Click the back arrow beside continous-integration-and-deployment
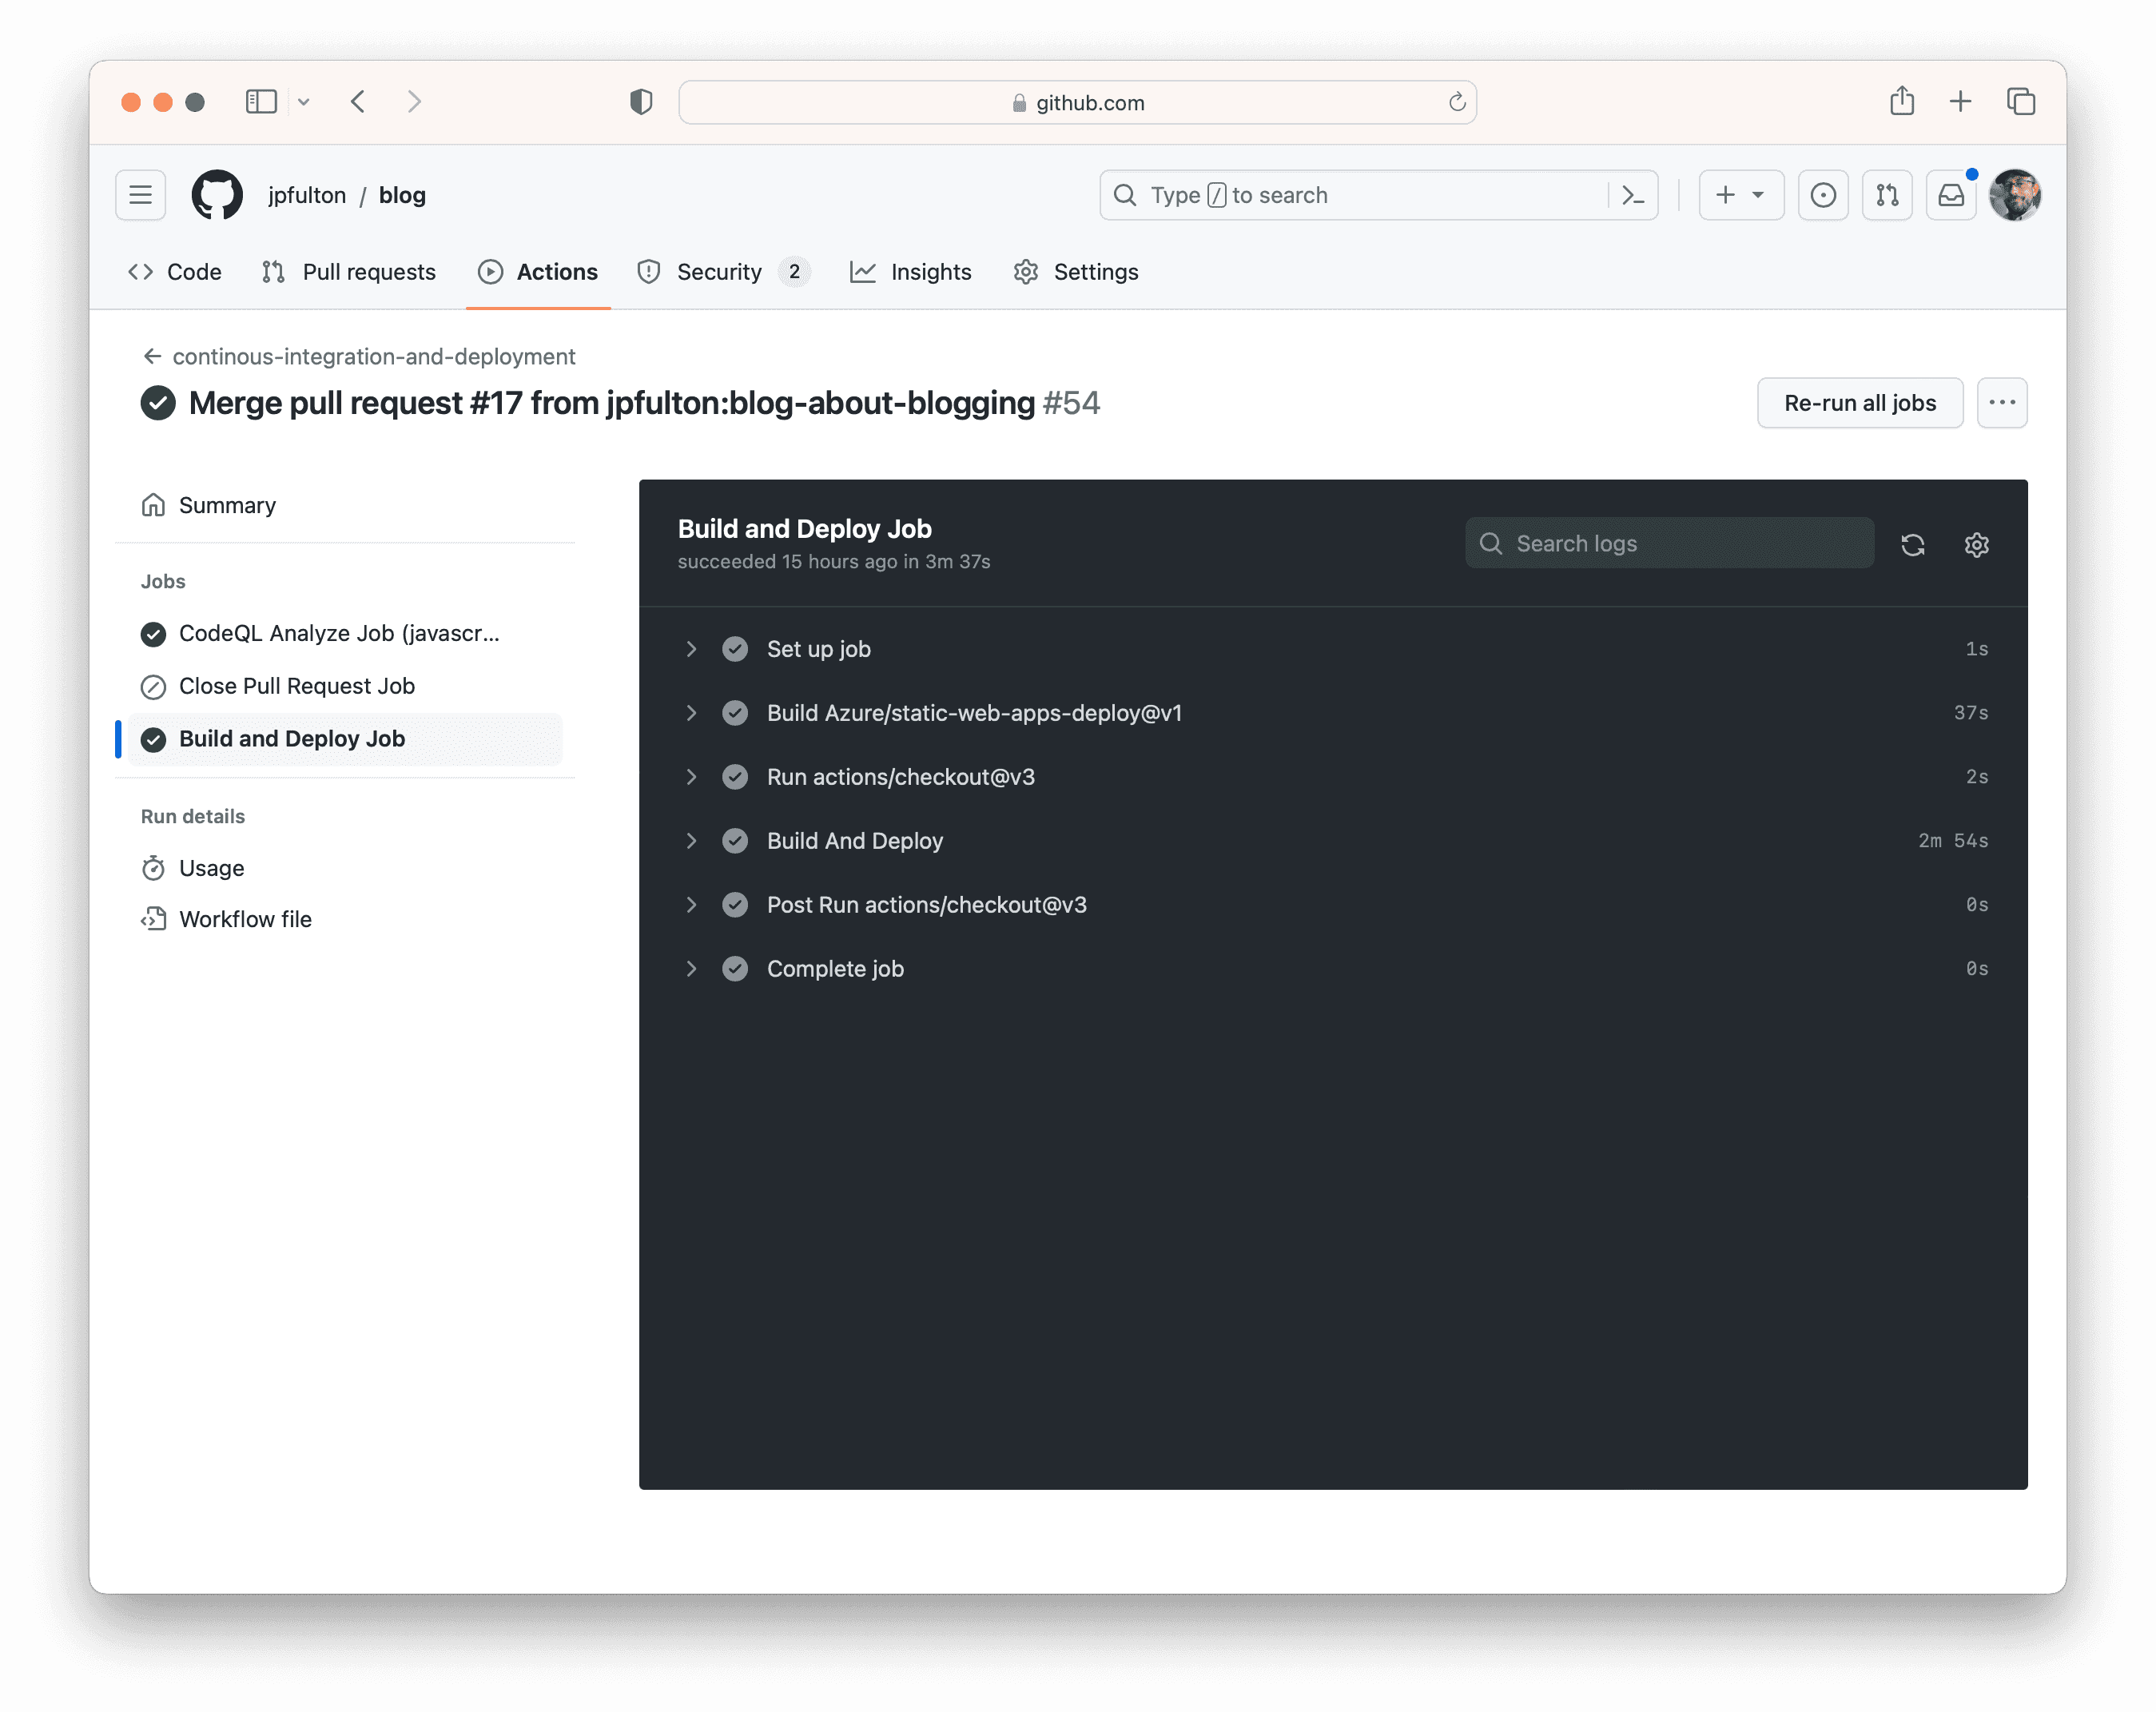 (152, 356)
